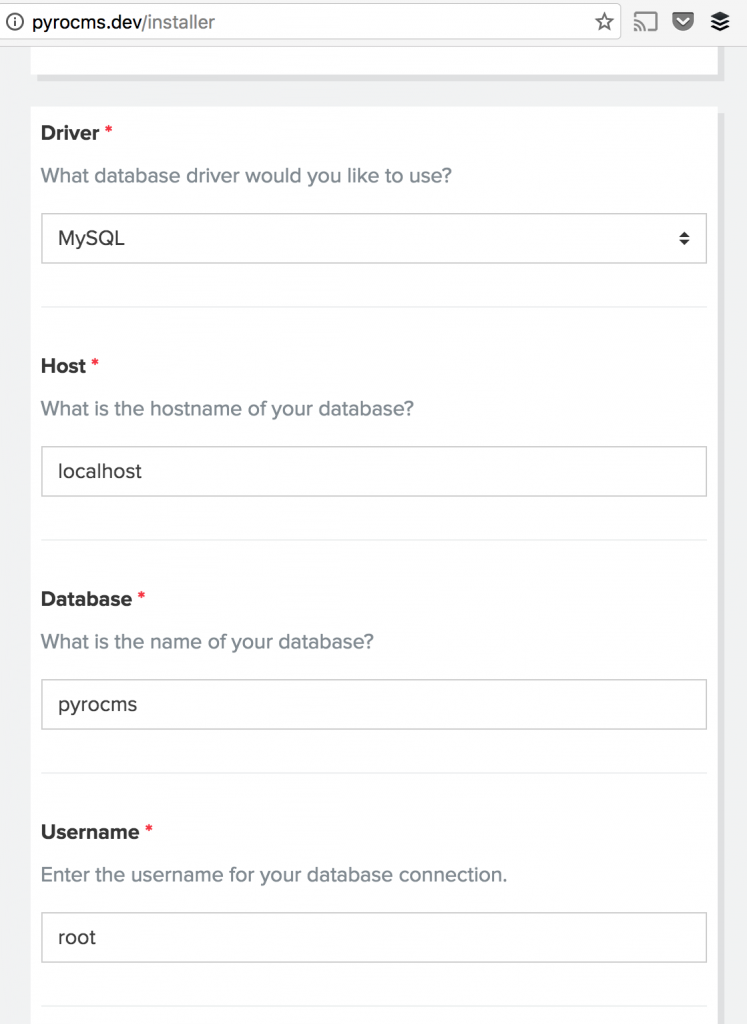The width and height of the screenshot is (747, 1024).
Task: Click the Database field containing pyrocms
Action: click(x=373, y=704)
